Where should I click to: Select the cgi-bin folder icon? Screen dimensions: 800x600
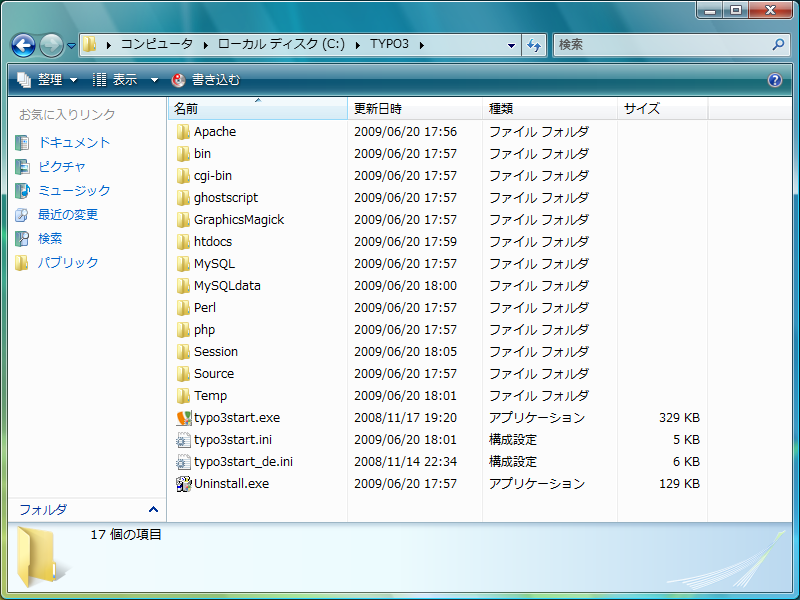pyautogui.click(x=183, y=176)
